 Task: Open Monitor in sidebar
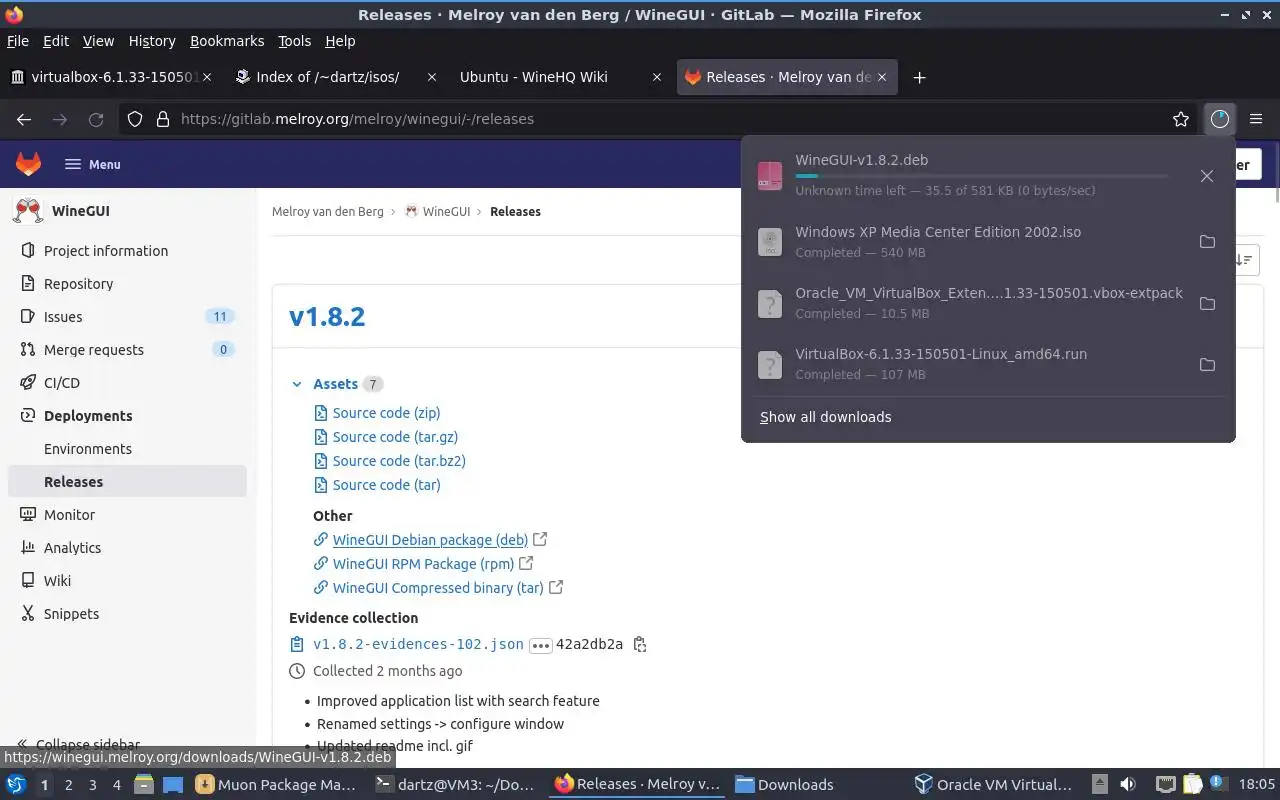click(x=127, y=515)
